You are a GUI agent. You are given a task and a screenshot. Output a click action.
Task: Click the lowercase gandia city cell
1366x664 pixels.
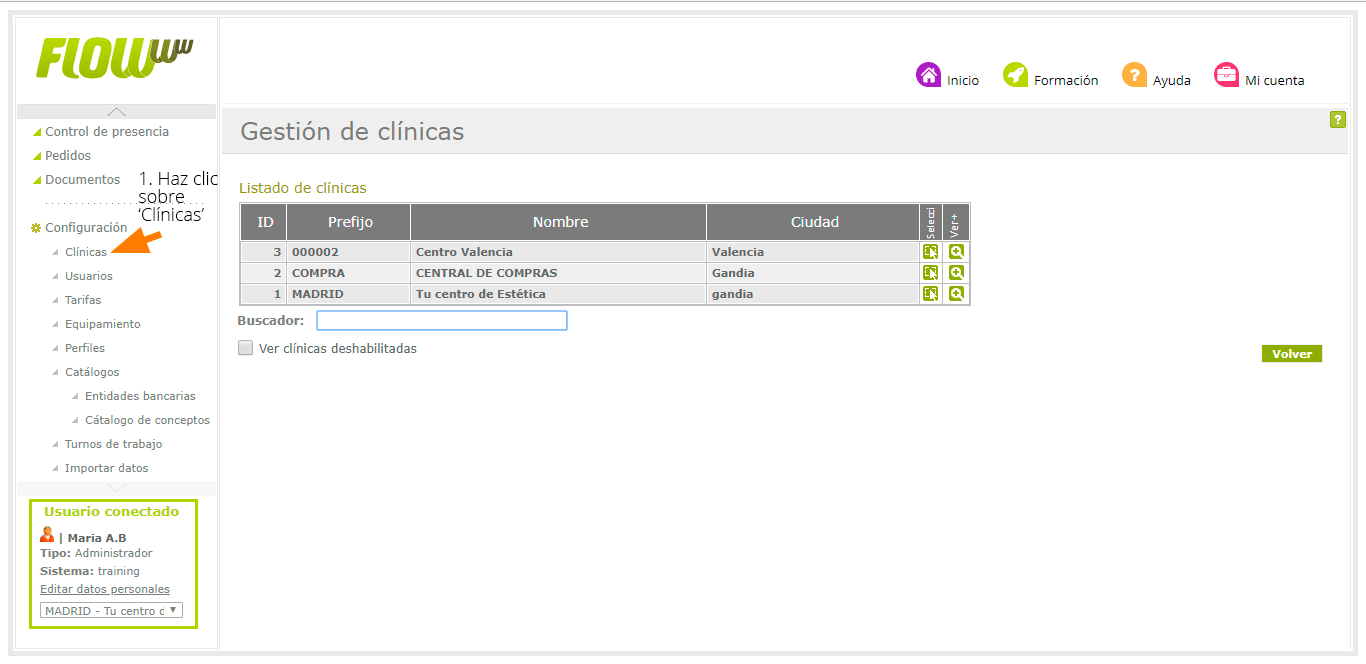click(x=814, y=294)
